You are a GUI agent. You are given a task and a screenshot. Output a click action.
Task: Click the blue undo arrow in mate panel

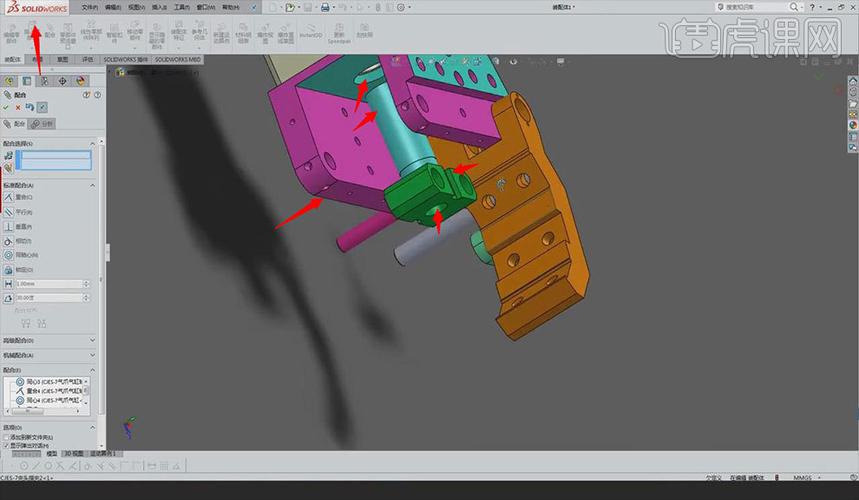tap(30, 107)
